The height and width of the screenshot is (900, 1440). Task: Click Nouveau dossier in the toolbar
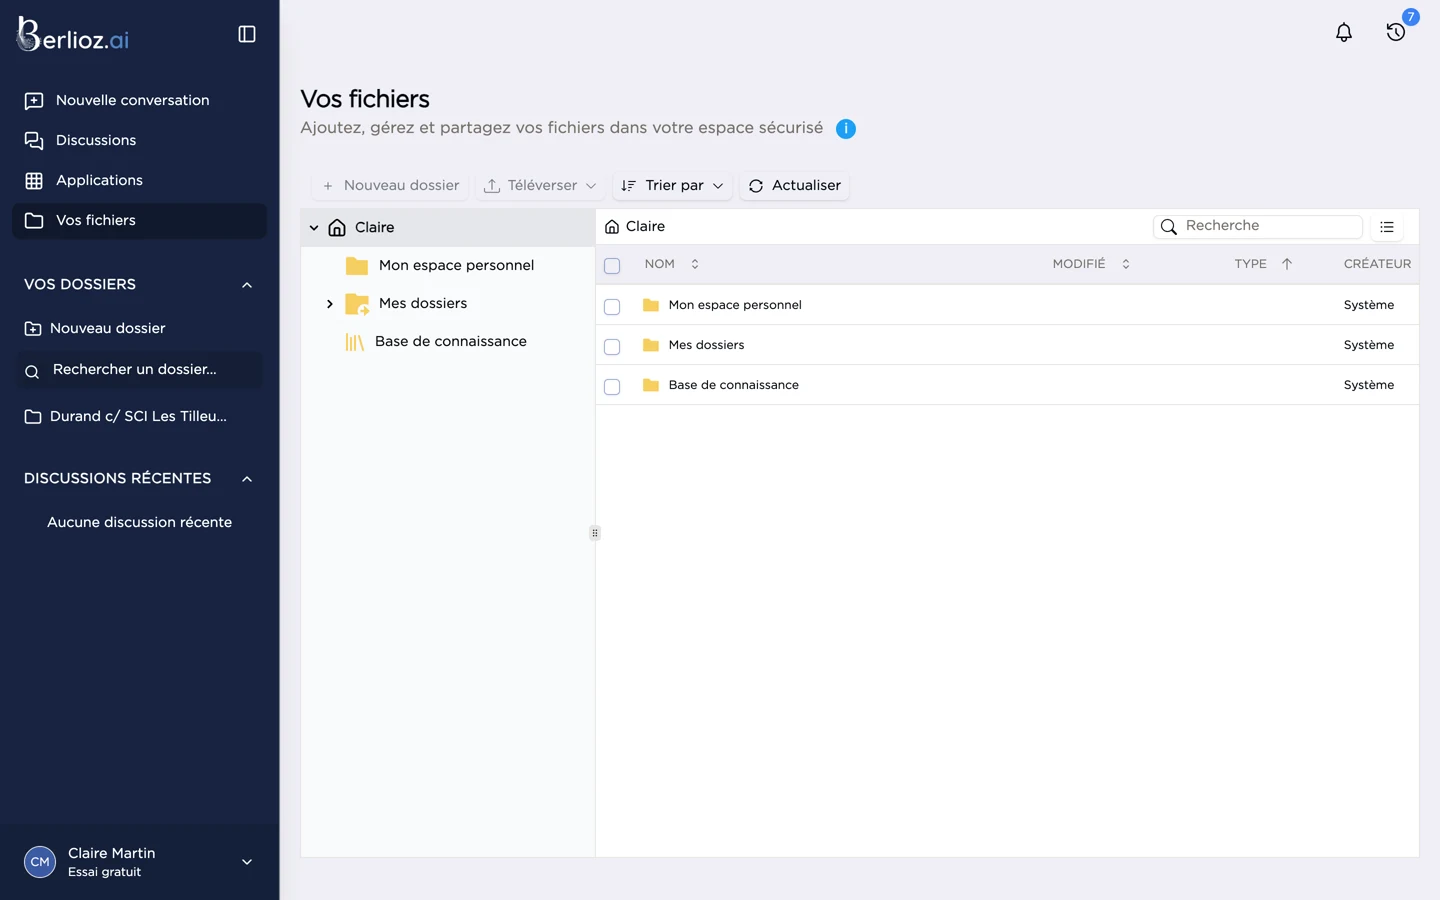click(x=391, y=186)
